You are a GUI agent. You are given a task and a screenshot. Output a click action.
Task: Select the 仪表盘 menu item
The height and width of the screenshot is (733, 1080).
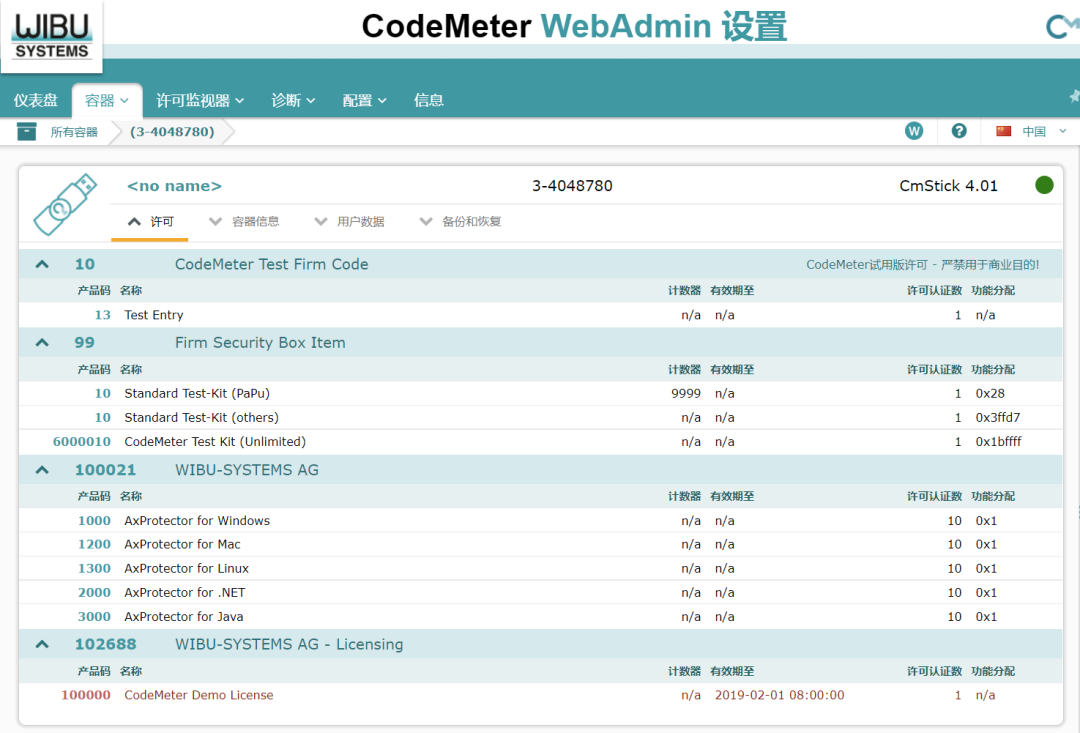click(x=37, y=99)
